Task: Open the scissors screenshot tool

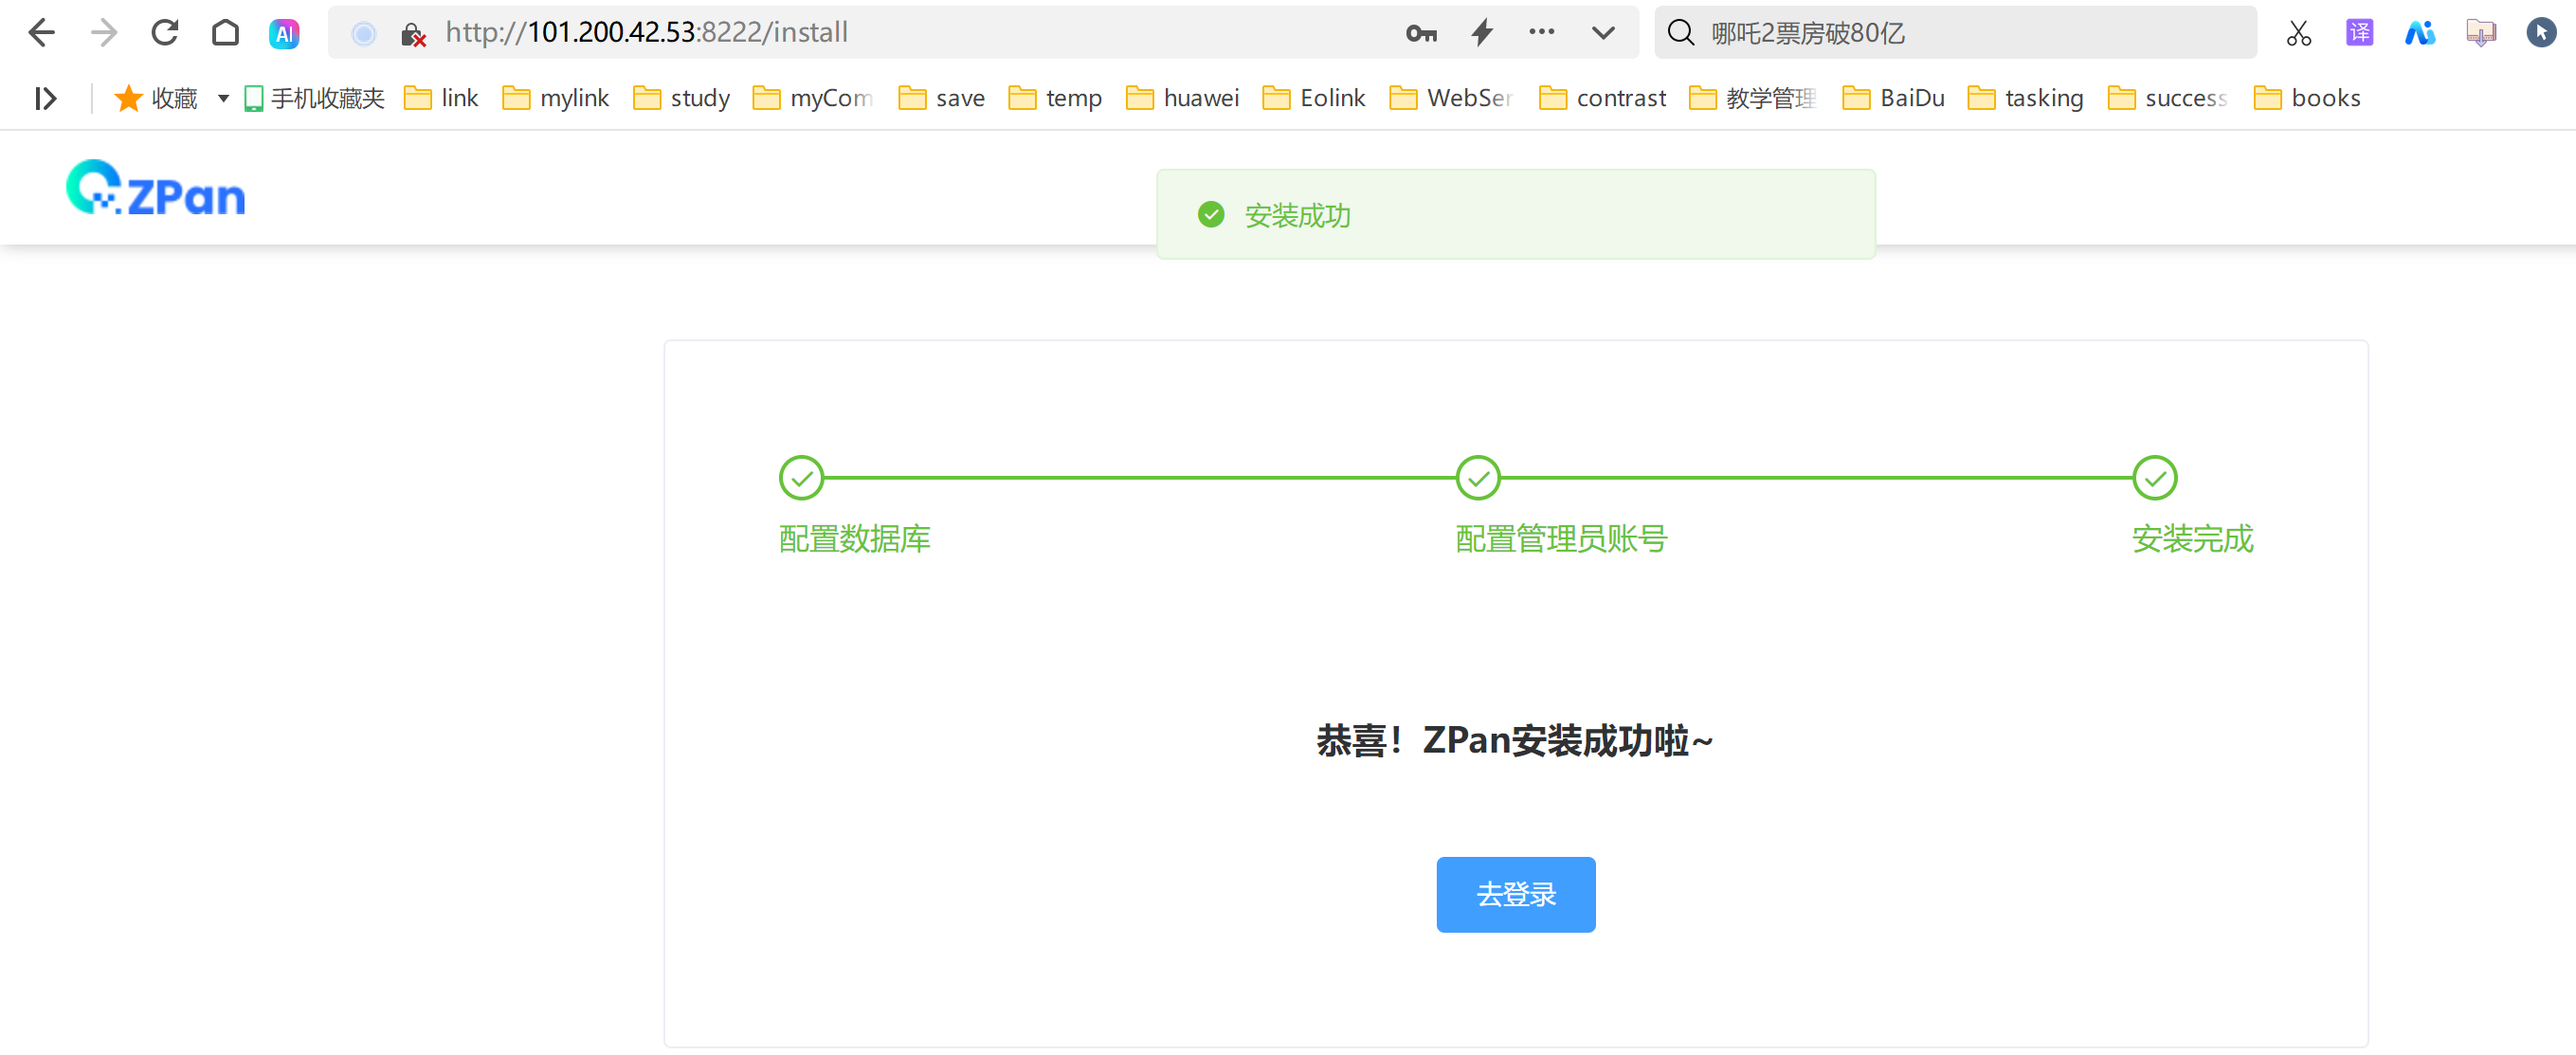Action: pos(2298,33)
